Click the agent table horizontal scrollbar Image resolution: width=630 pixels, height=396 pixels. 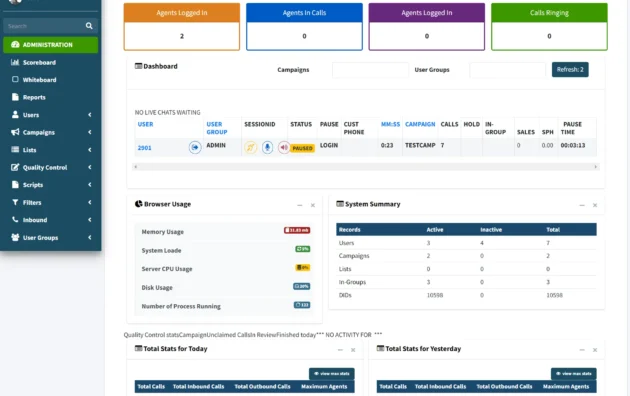(x=366, y=167)
